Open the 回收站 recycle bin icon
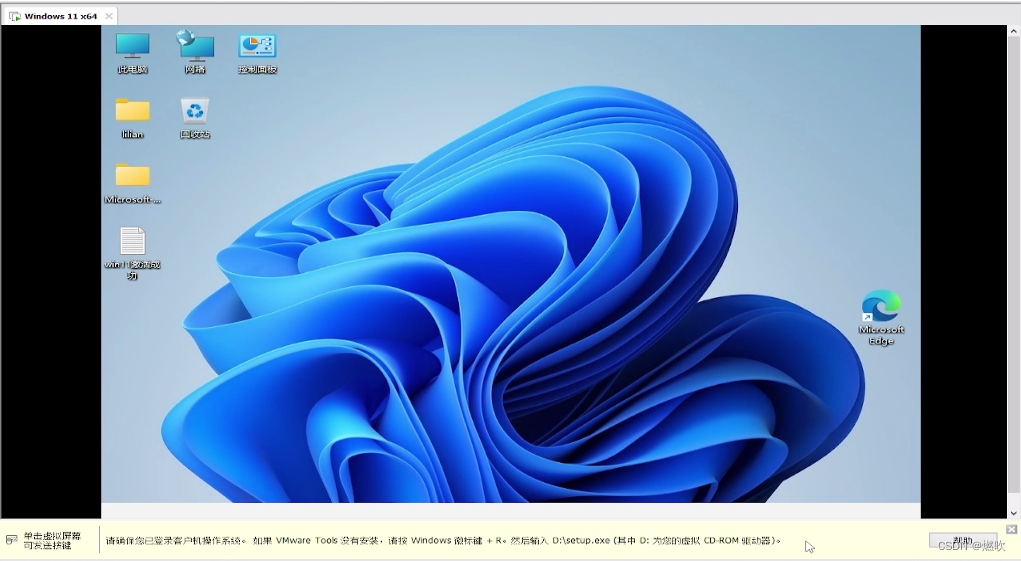 click(x=195, y=118)
